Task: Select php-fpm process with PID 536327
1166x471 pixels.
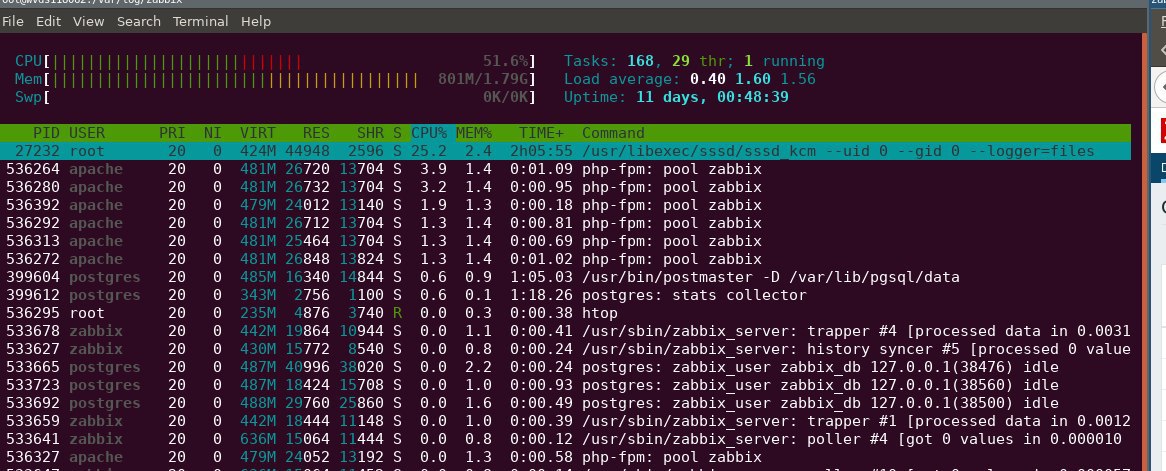Action: pos(565,457)
